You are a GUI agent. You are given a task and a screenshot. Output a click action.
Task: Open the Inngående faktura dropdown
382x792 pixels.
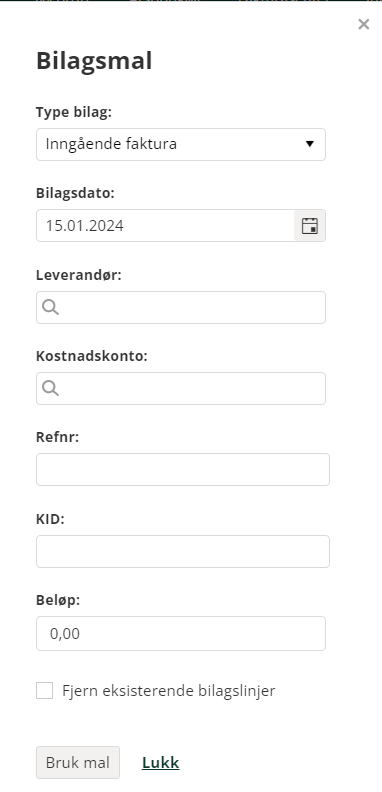coord(181,144)
